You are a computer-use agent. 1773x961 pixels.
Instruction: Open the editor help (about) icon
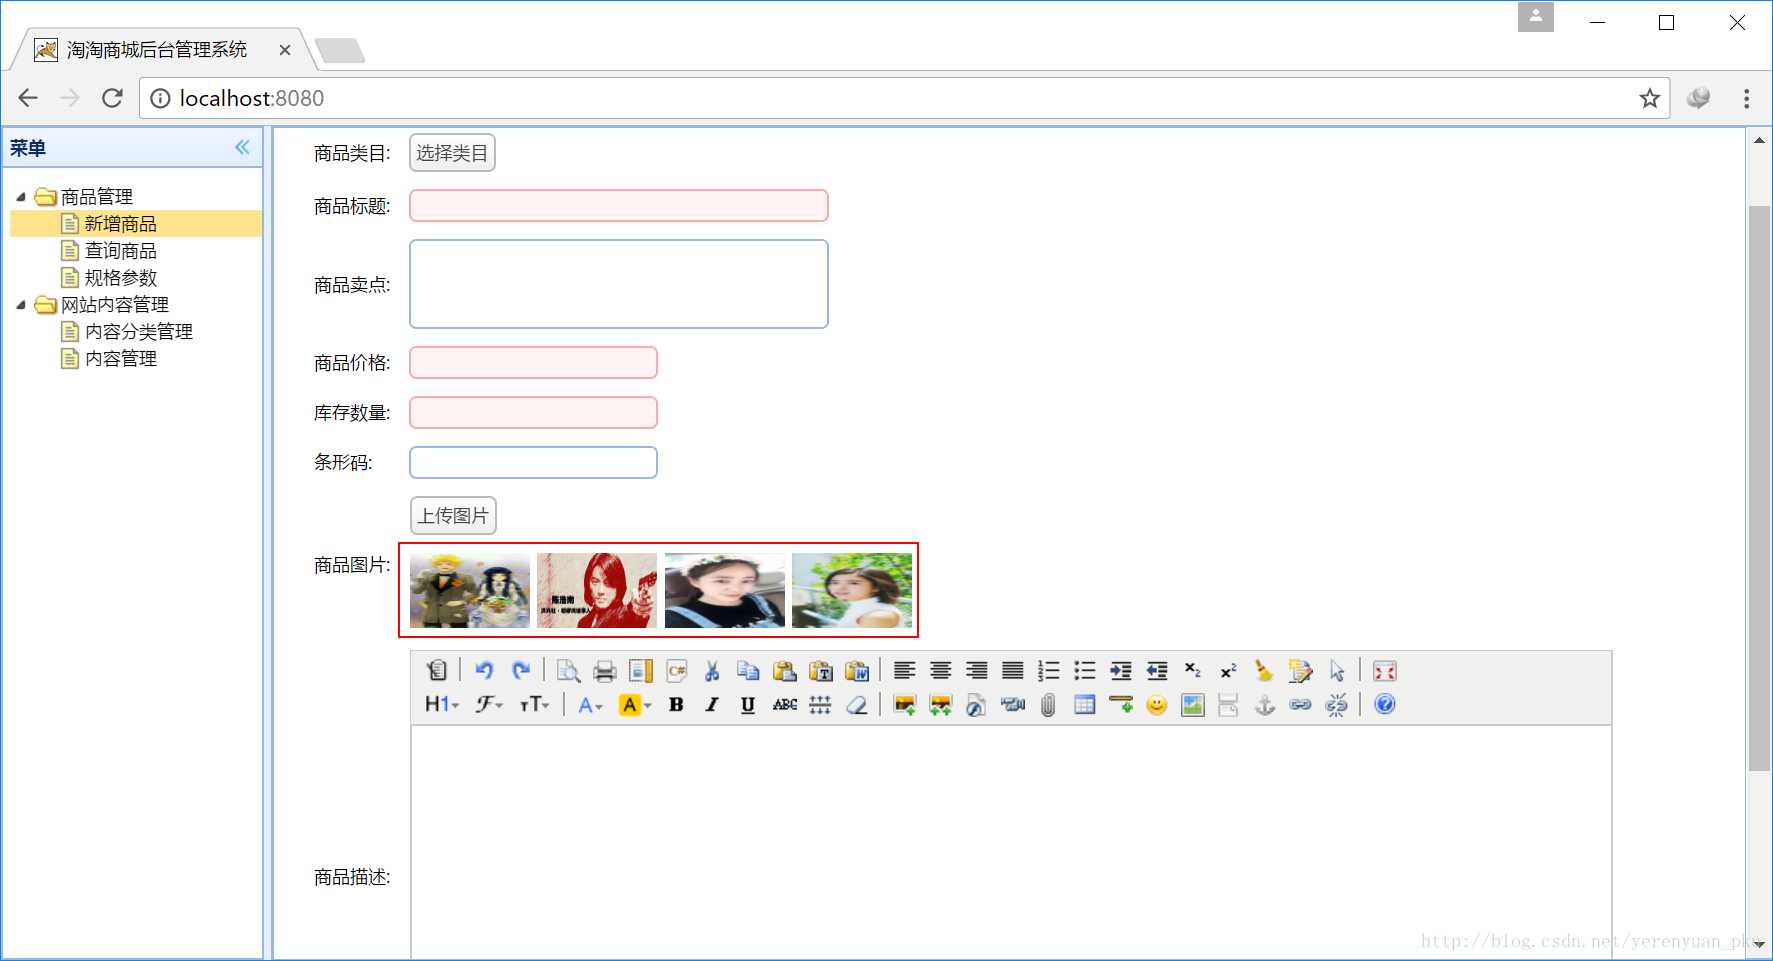click(x=1385, y=705)
